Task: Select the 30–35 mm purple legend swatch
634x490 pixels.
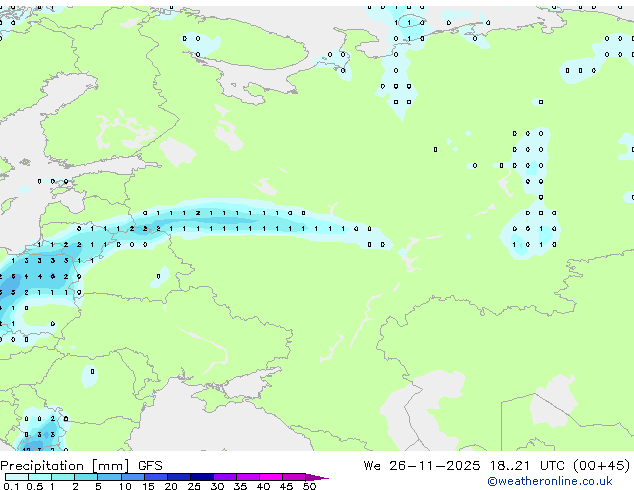Action: (224, 477)
